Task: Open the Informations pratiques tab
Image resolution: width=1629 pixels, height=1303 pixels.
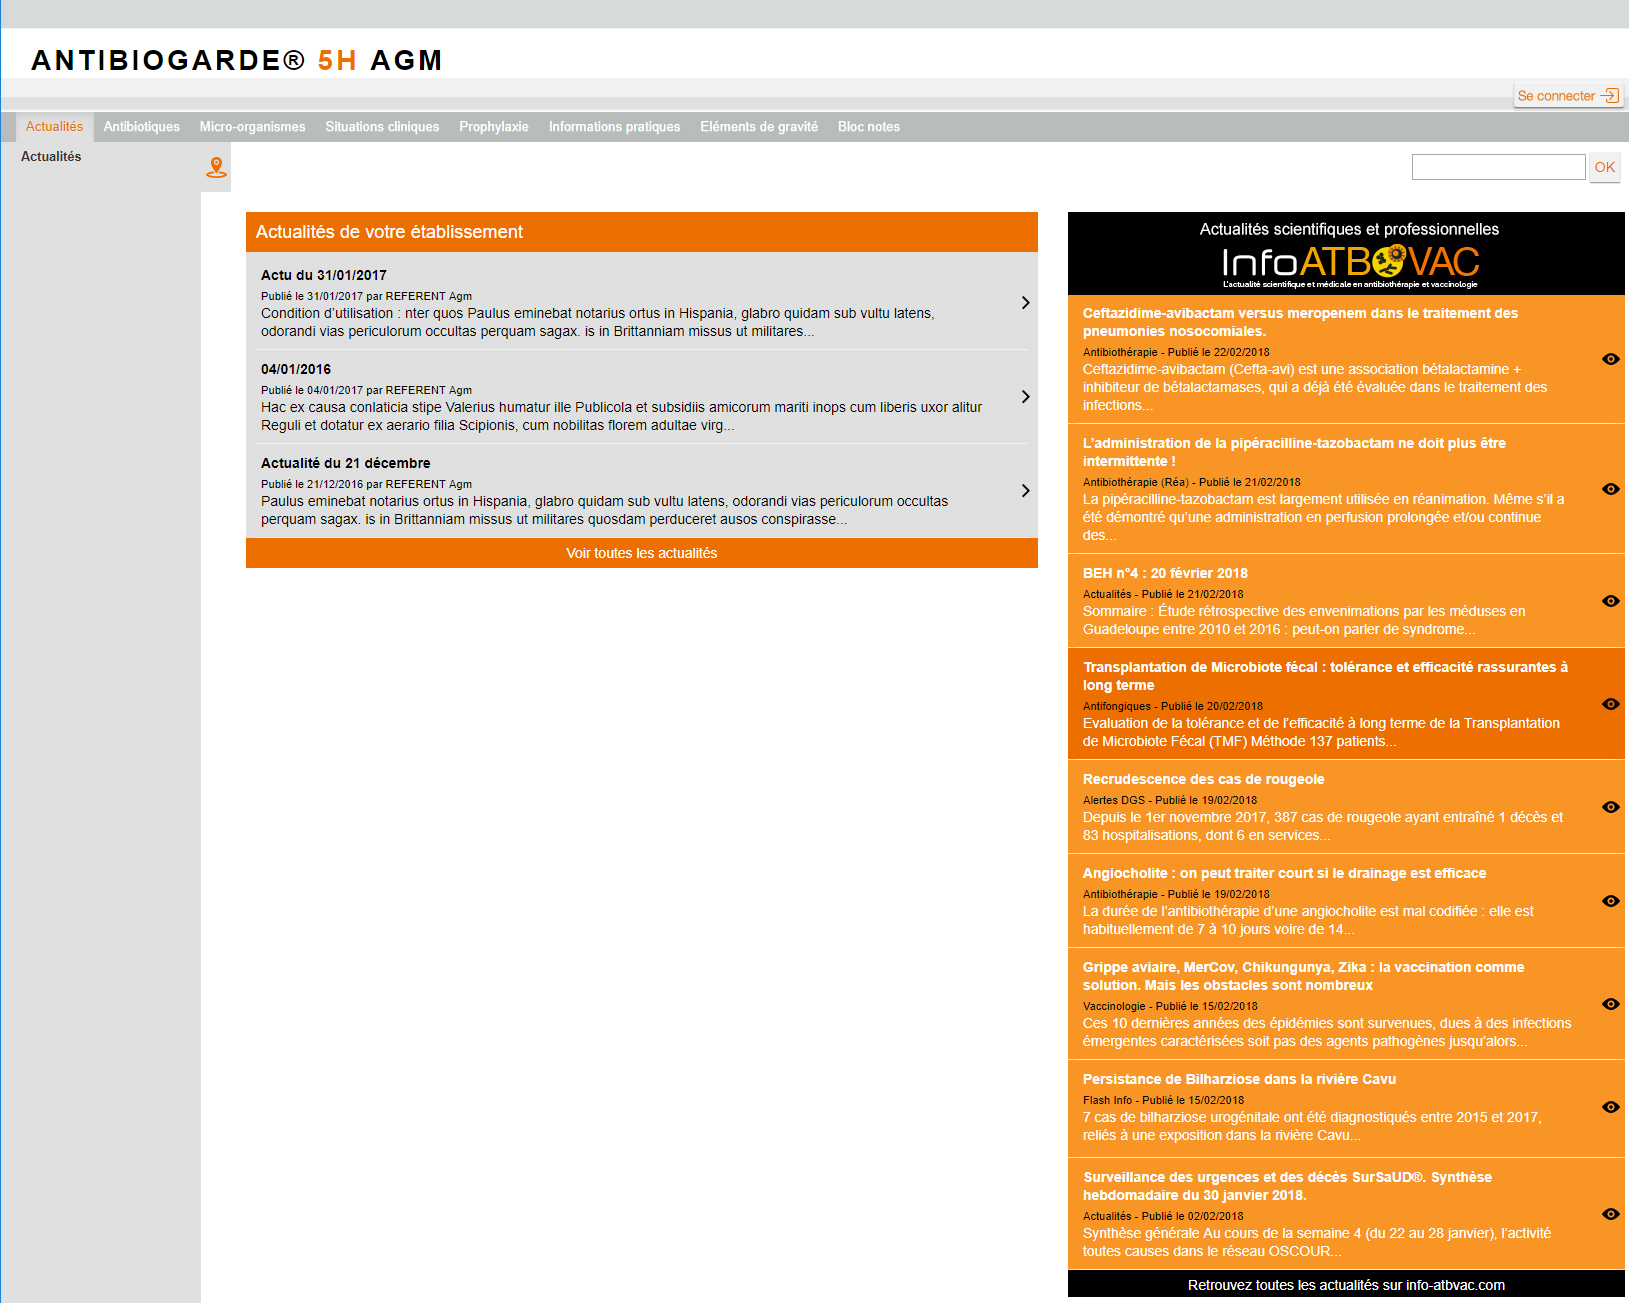Action: point(614,127)
